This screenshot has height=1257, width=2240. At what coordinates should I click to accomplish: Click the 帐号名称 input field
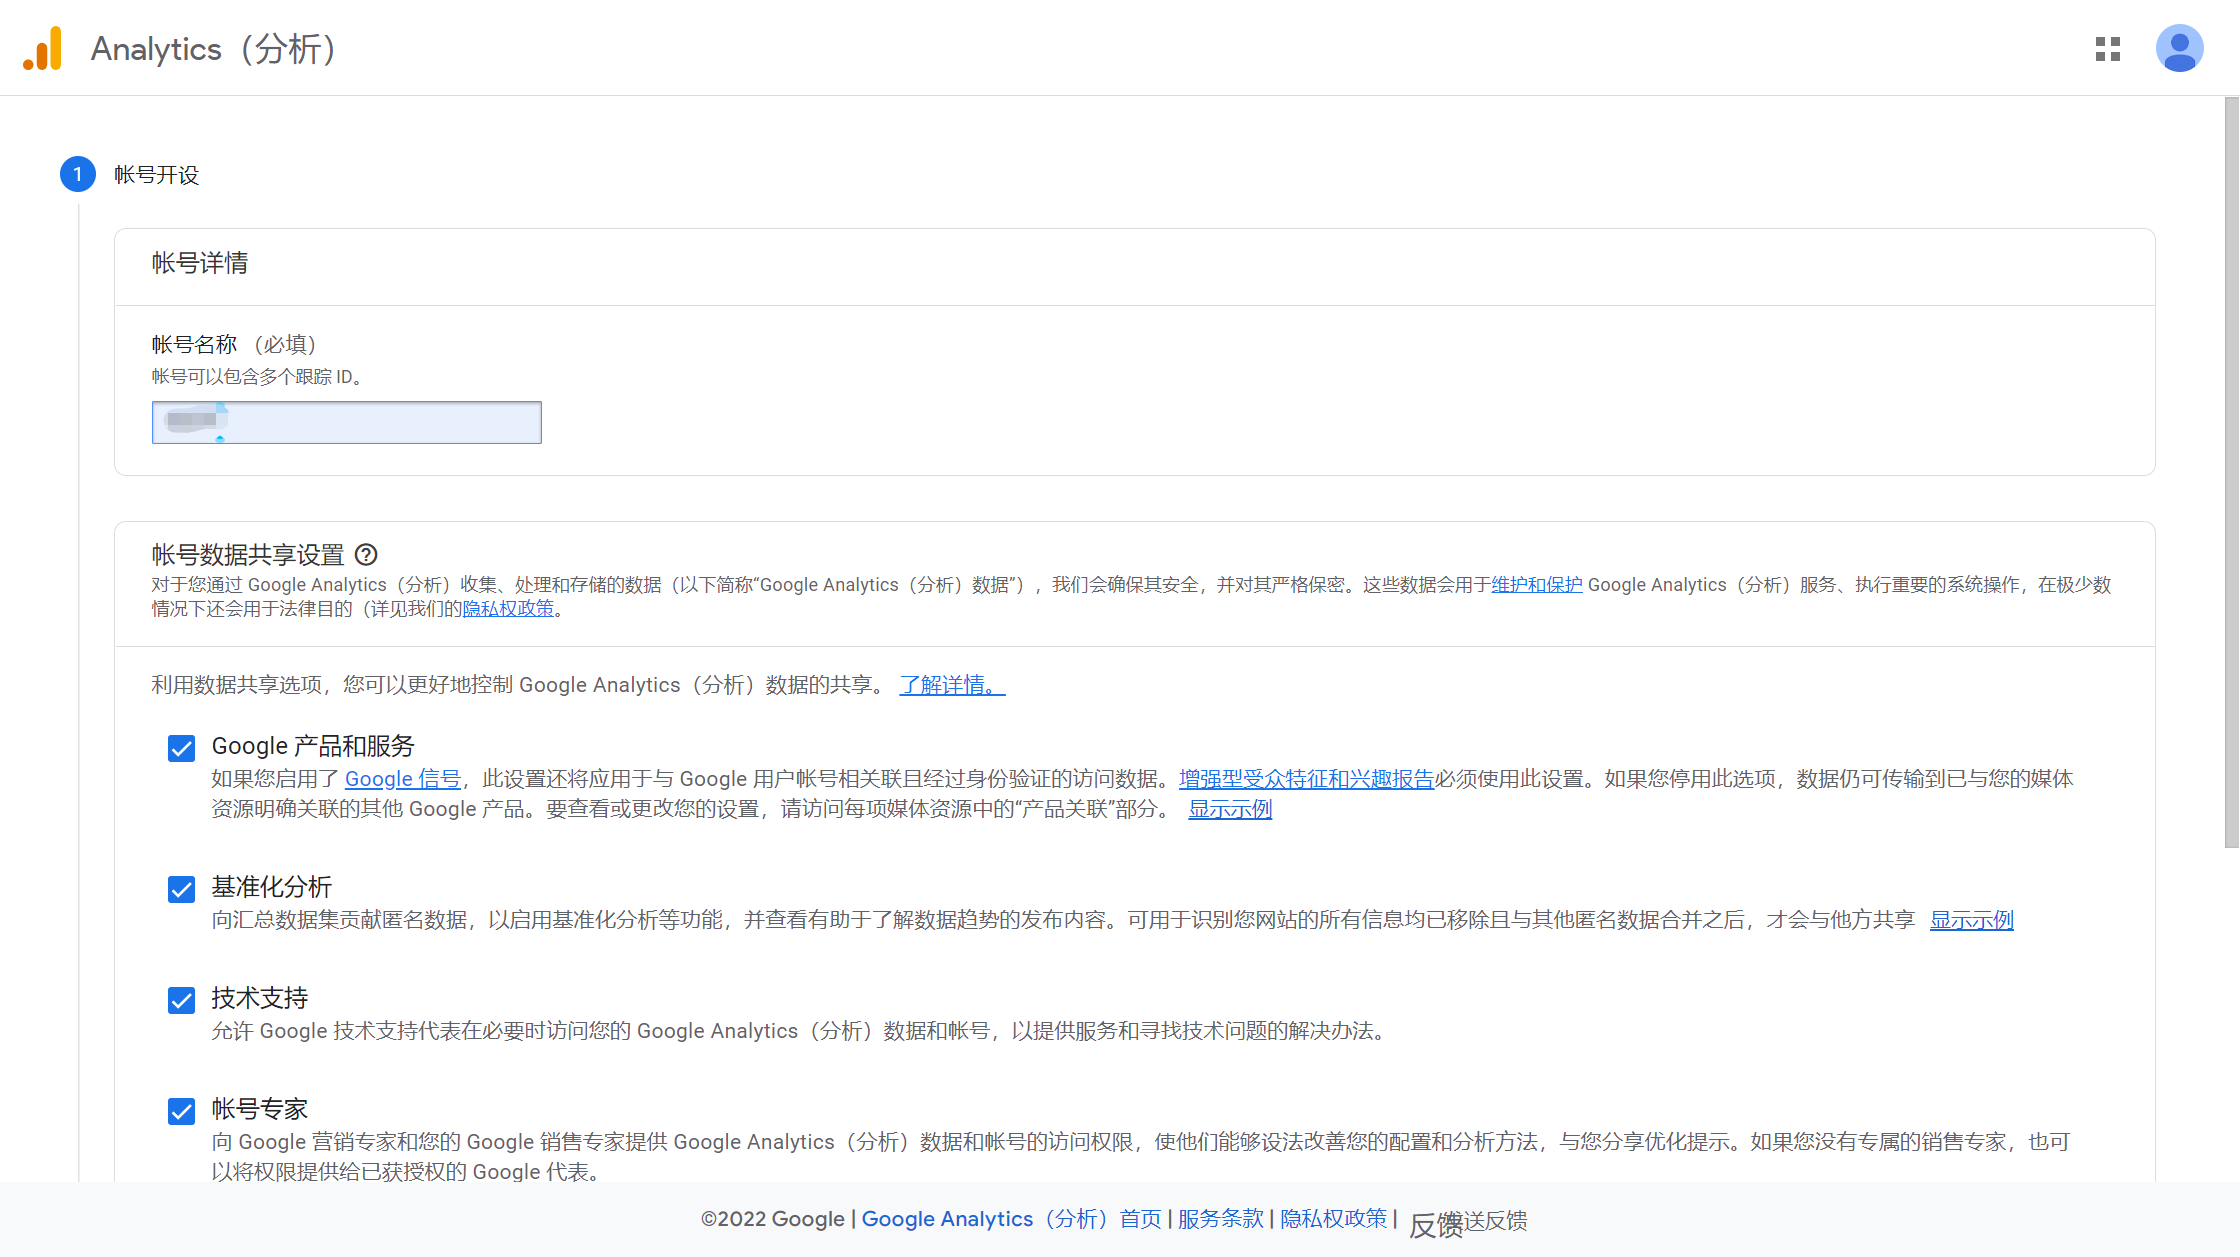coord(346,422)
